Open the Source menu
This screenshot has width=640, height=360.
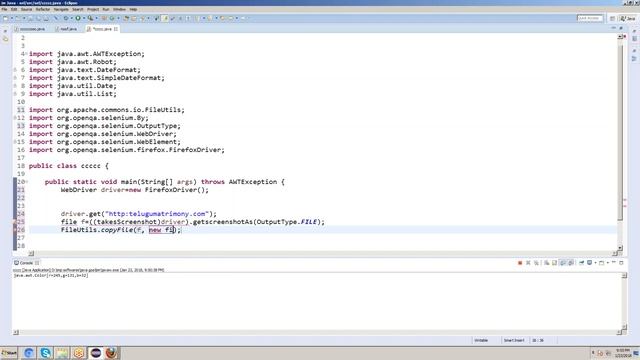click(26, 9)
